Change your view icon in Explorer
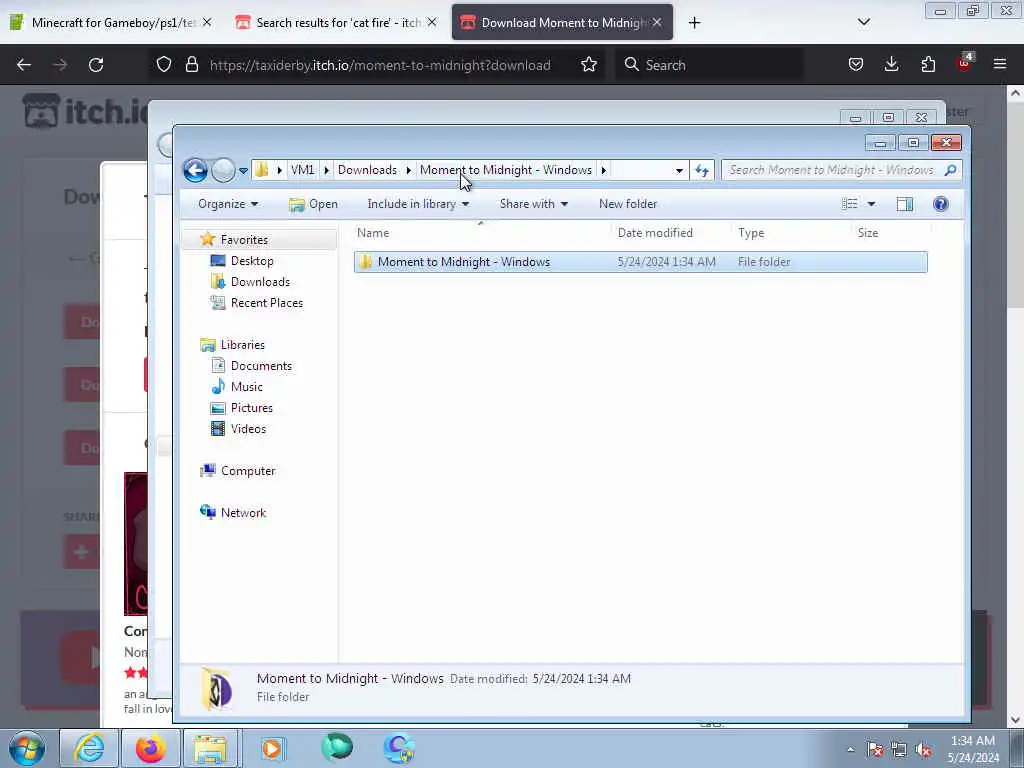 (x=850, y=204)
